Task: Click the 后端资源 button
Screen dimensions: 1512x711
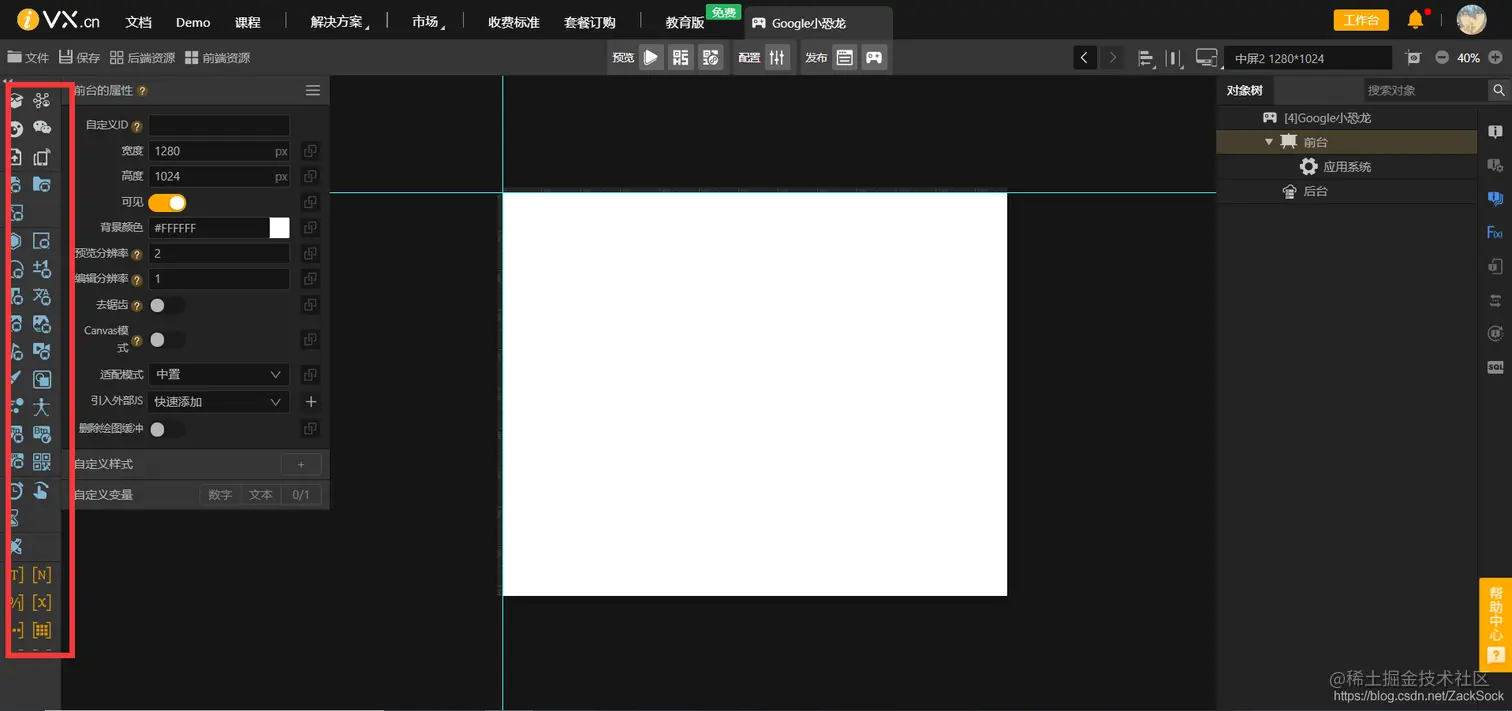Action: point(142,58)
